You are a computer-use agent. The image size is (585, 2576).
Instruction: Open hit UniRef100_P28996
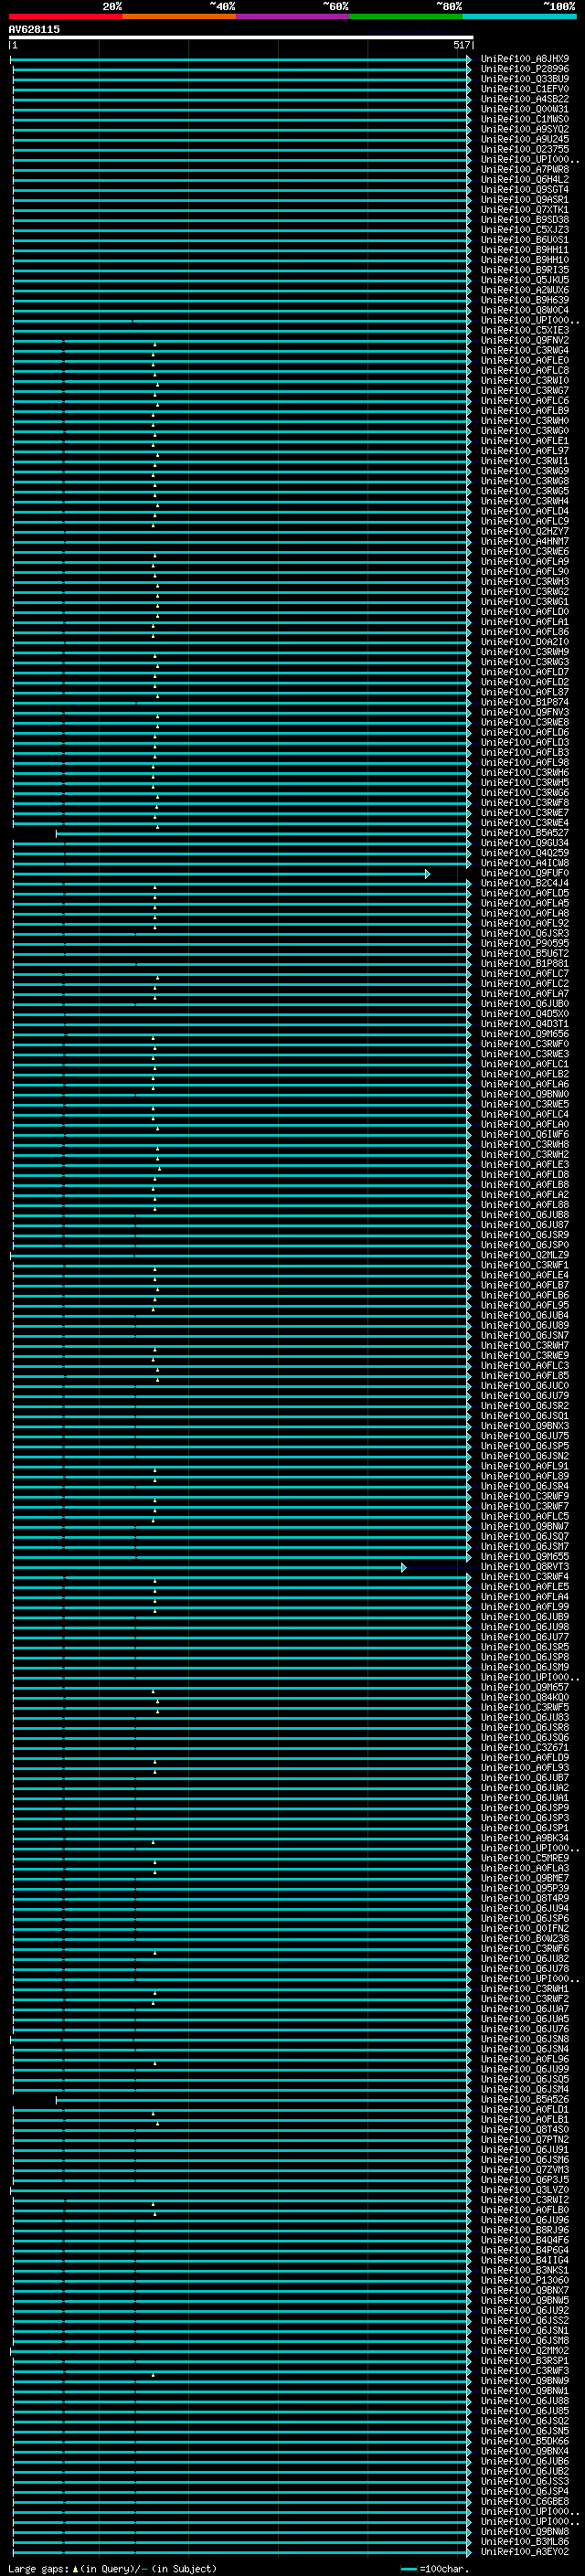(x=525, y=69)
